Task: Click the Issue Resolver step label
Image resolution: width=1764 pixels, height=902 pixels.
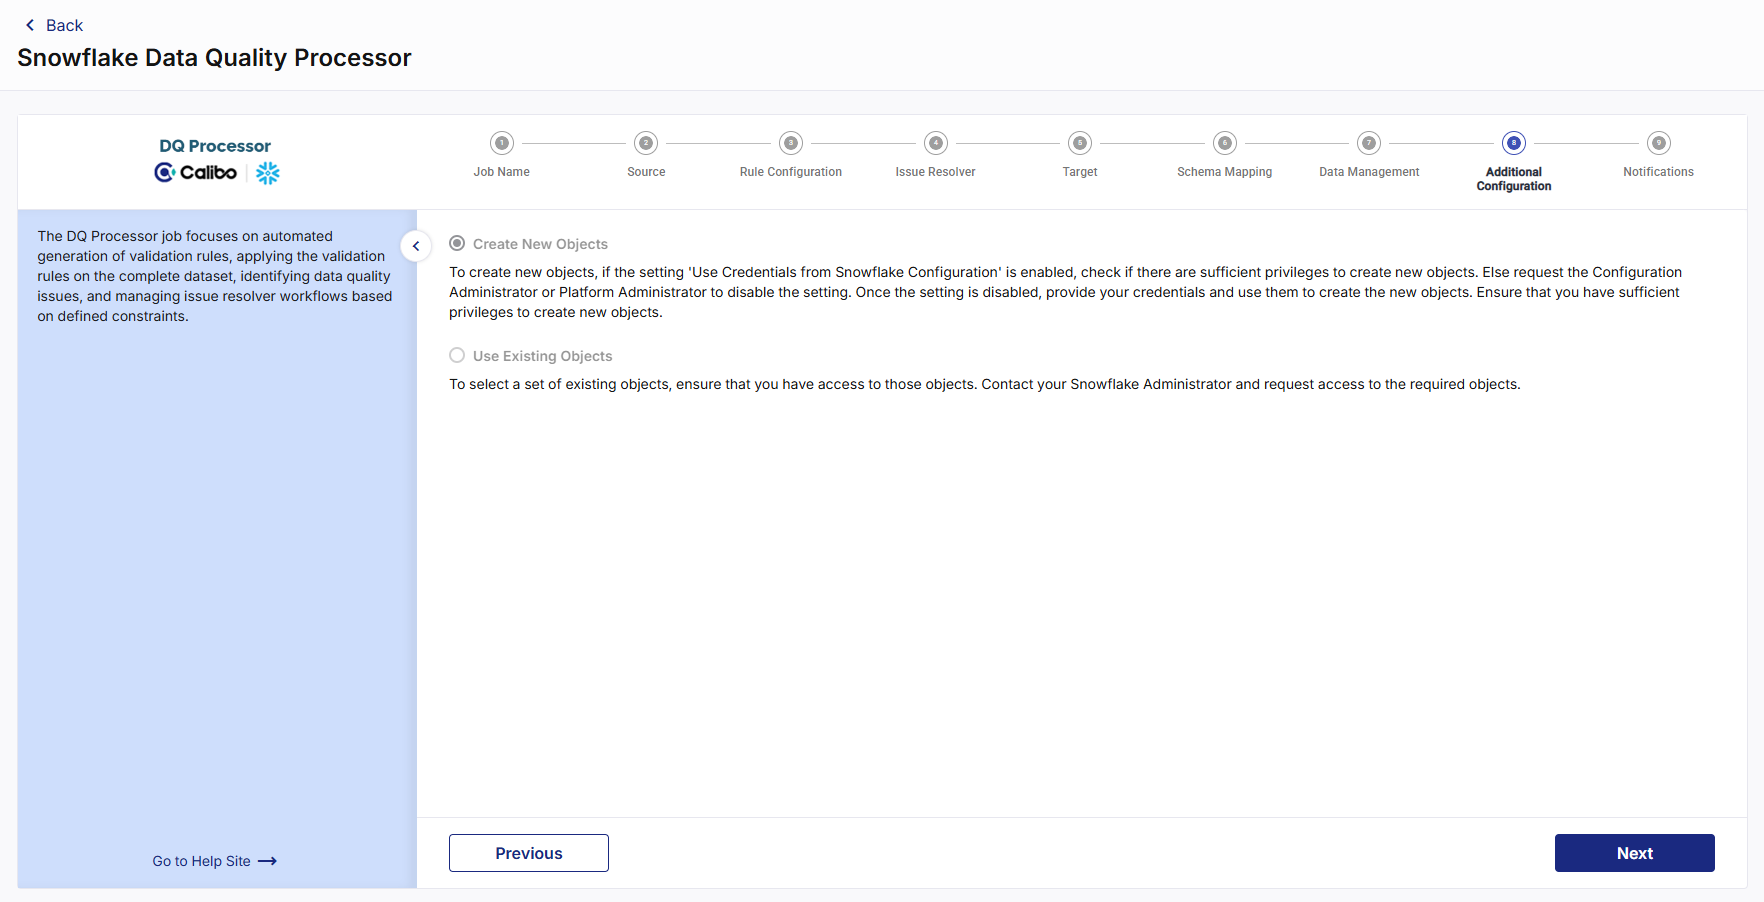Action: (x=936, y=172)
